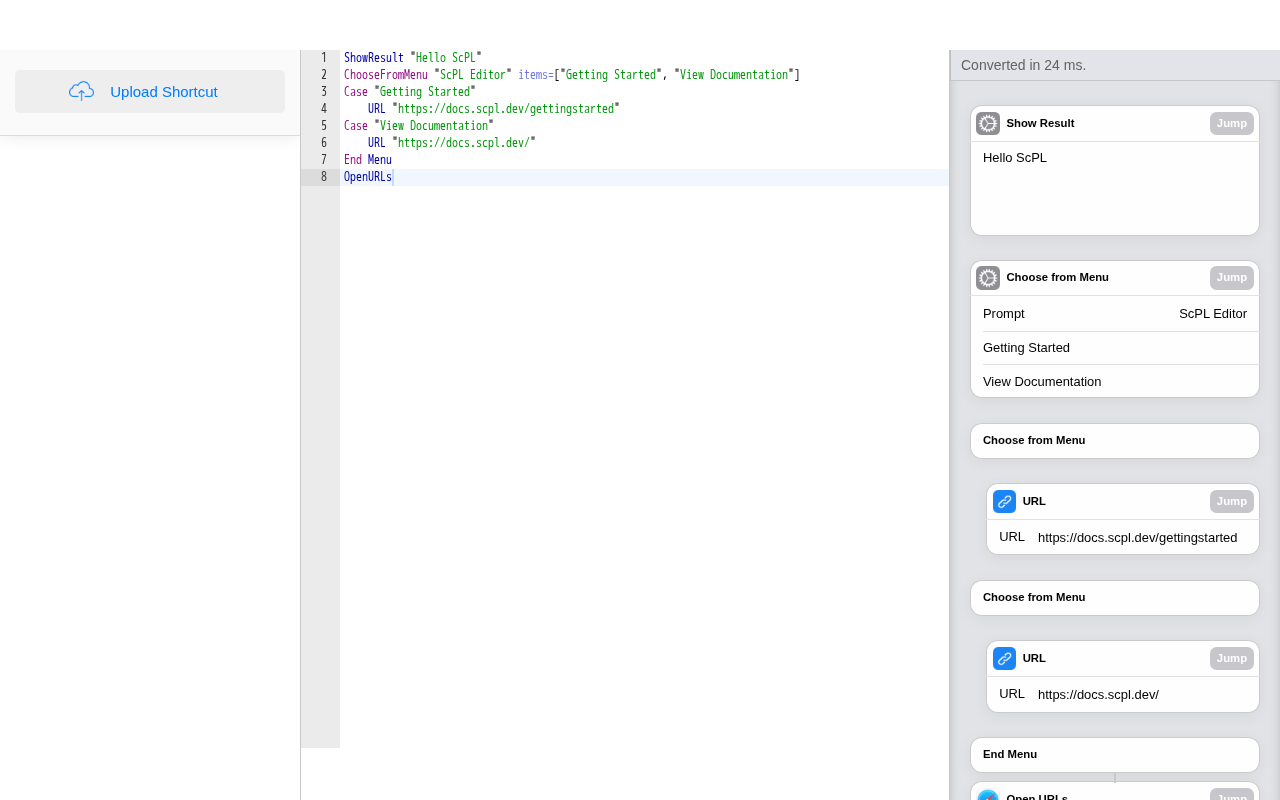The width and height of the screenshot is (1280, 800).
Task: Click the gettingstarted URL string in code
Action: point(506,109)
